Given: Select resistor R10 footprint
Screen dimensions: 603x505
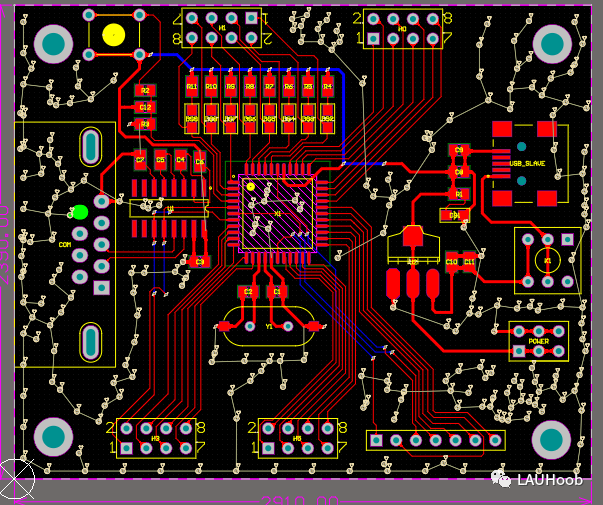Looking at the screenshot, I should click(x=211, y=86).
